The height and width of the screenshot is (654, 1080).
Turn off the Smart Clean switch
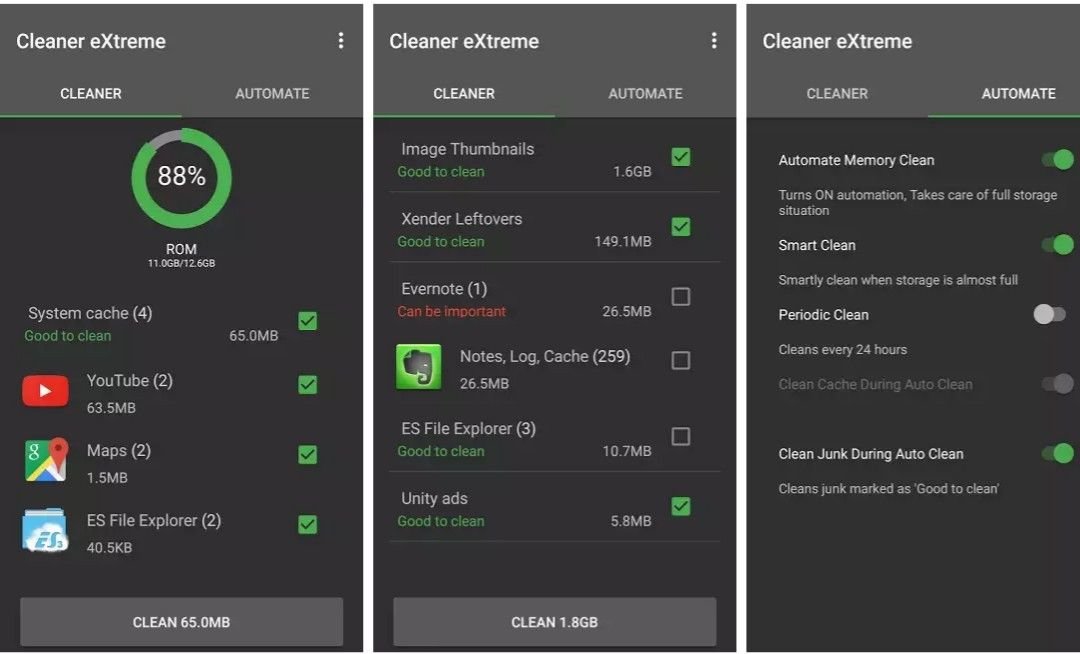pyautogui.click(x=1058, y=244)
